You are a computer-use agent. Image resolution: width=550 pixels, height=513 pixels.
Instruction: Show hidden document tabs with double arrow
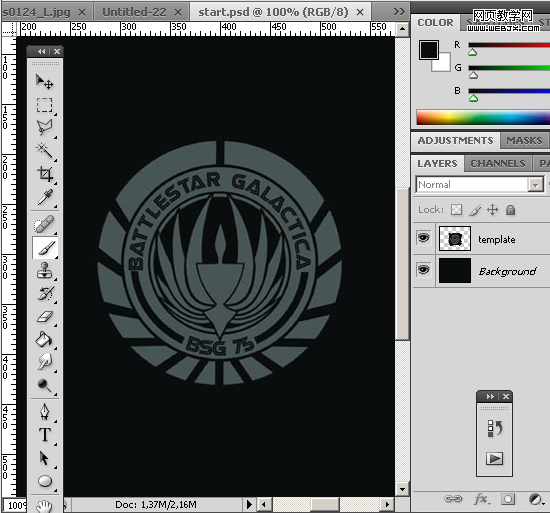tap(399, 12)
